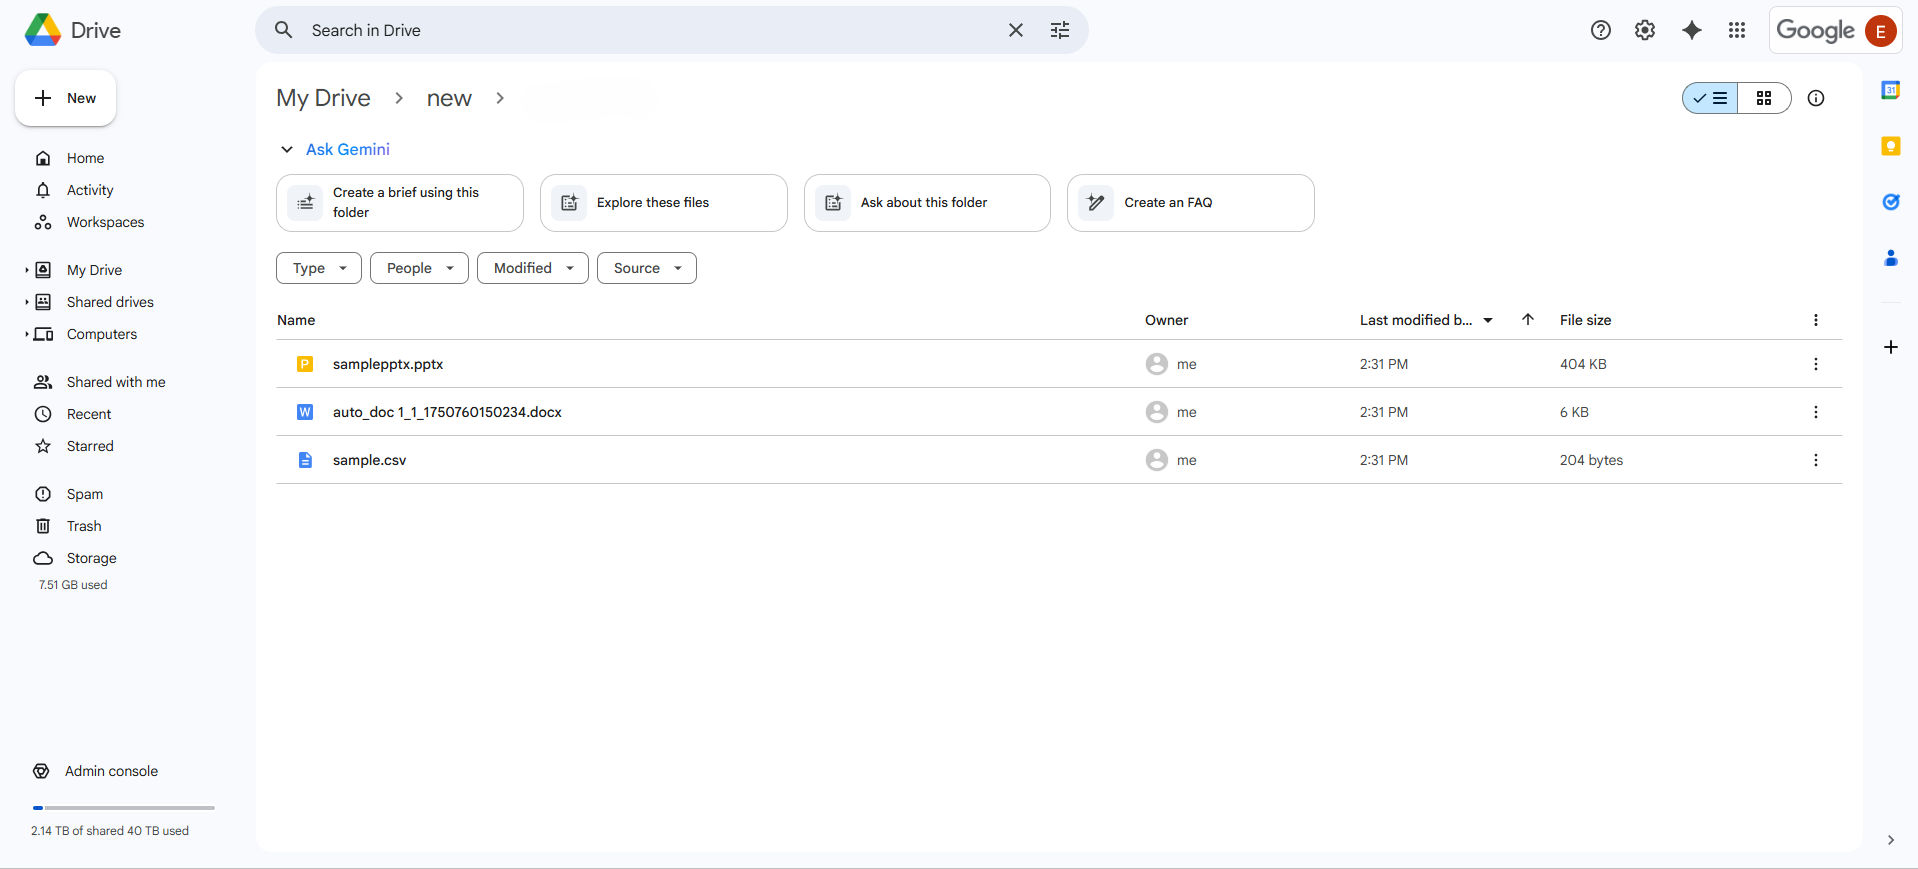Open the People filter dropdown

click(x=419, y=268)
